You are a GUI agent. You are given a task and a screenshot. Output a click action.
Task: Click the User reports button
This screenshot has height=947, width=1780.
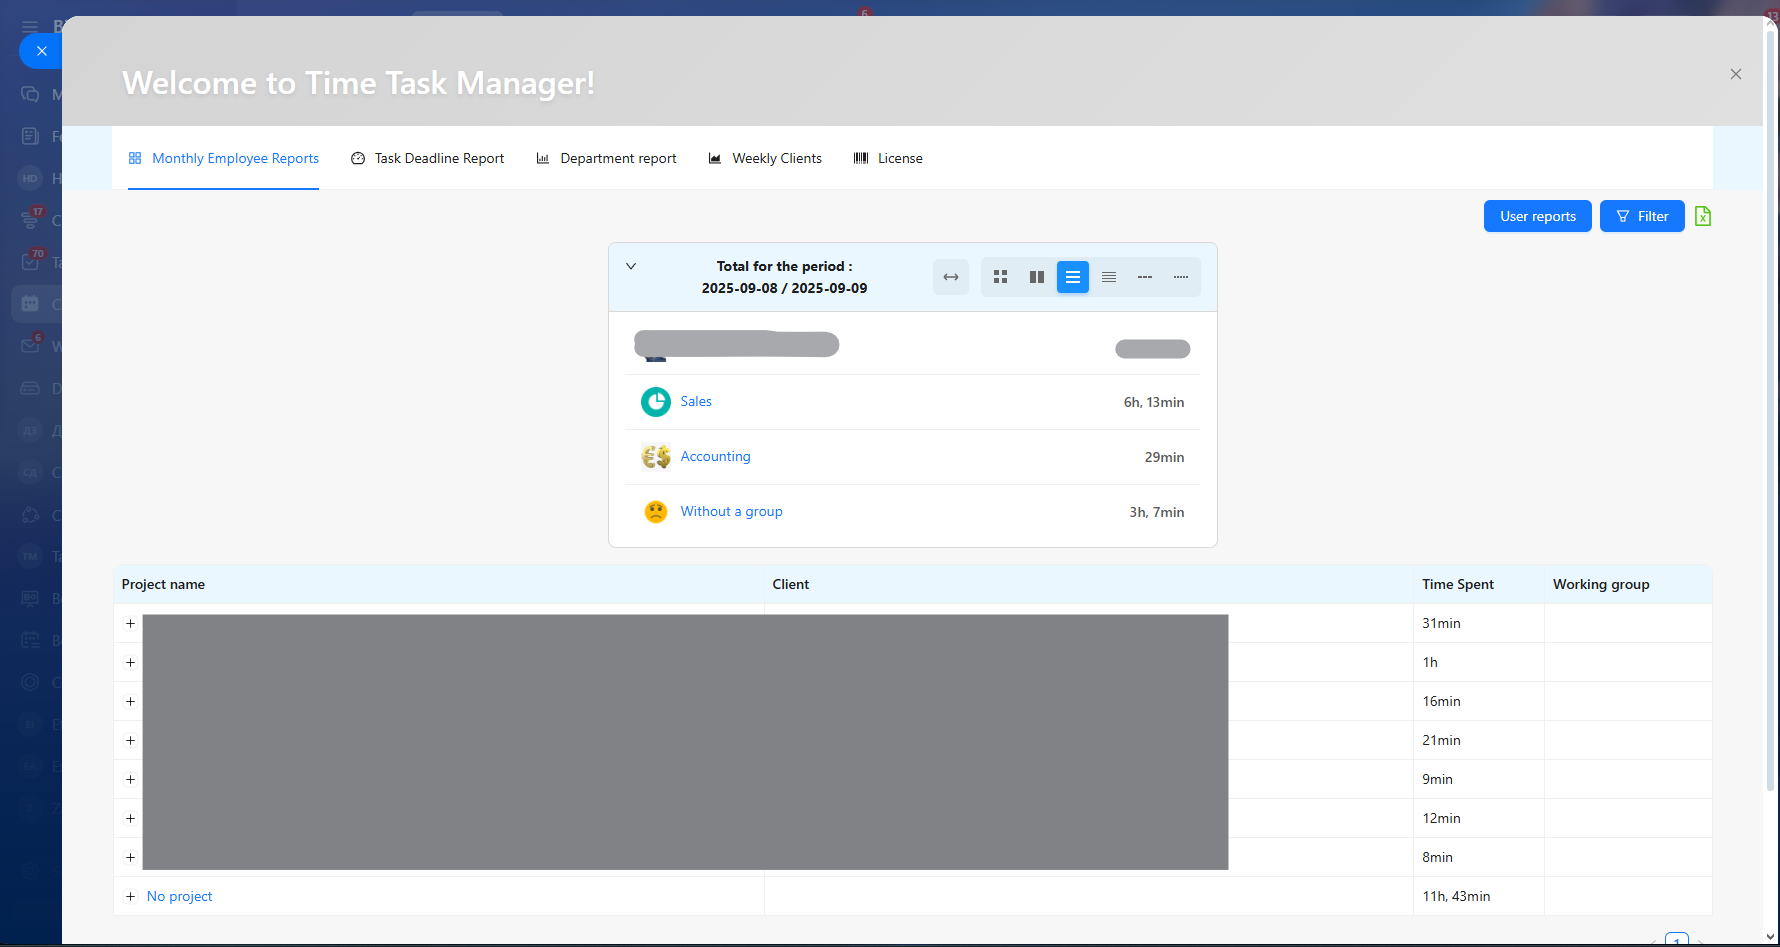point(1537,216)
